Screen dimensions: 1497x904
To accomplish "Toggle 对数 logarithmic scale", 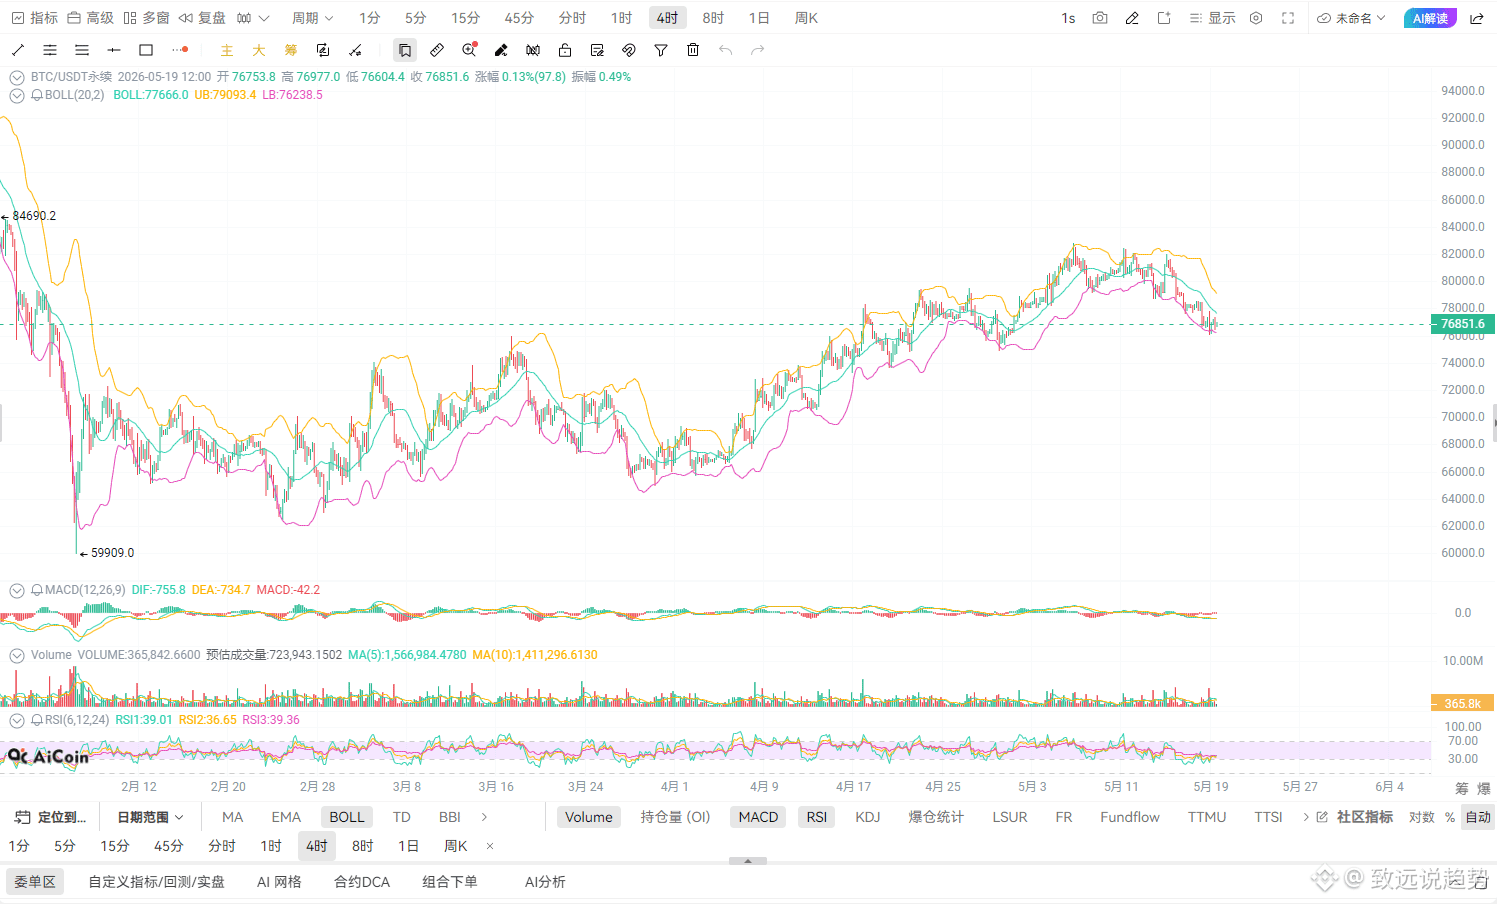I will coord(1422,817).
